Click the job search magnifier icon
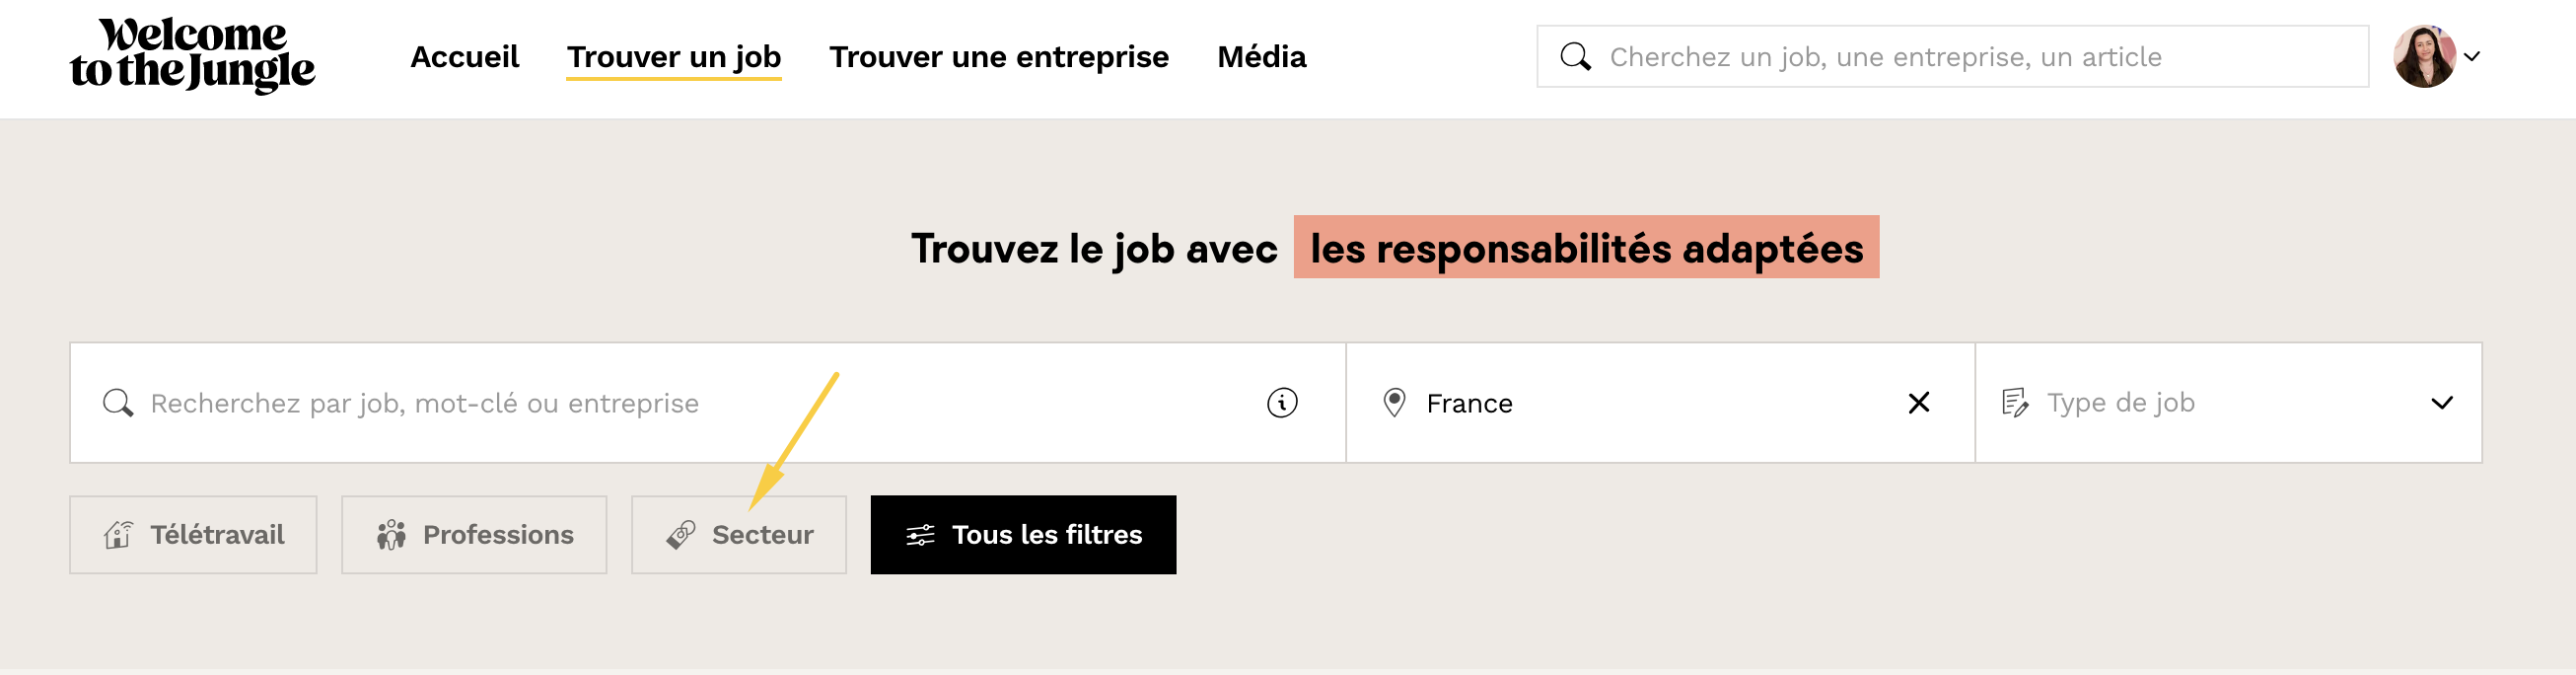Screen dimensions: 2576x675 pyautogui.click(x=118, y=403)
